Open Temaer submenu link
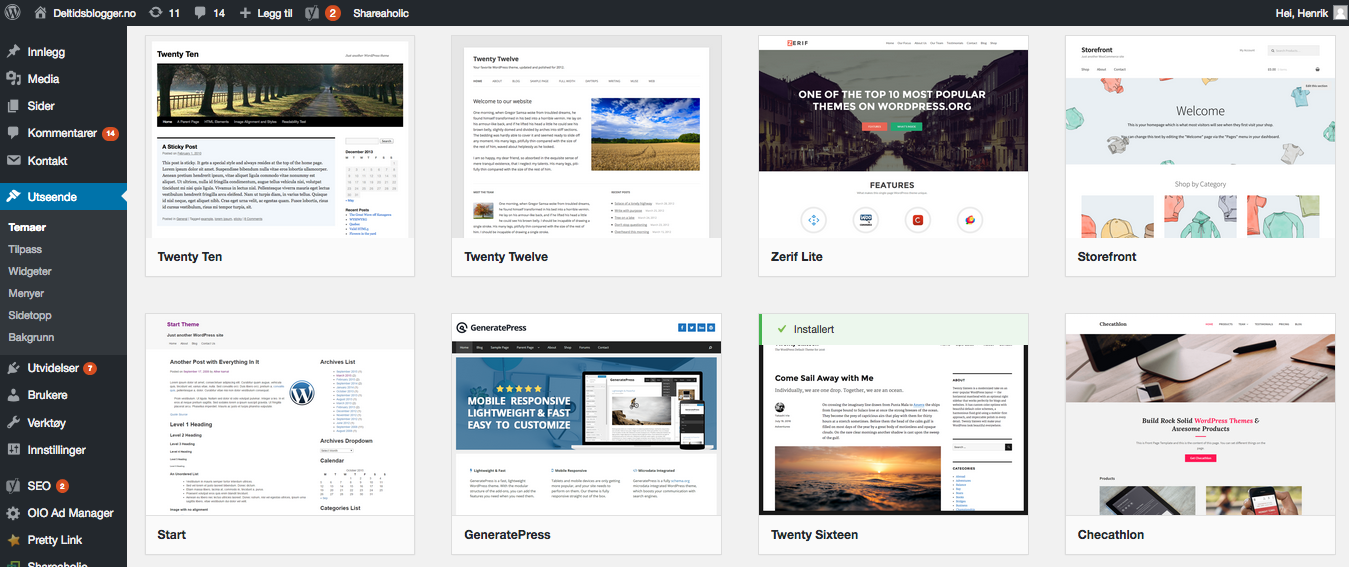The width and height of the screenshot is (1349, 567). [27, 227]
